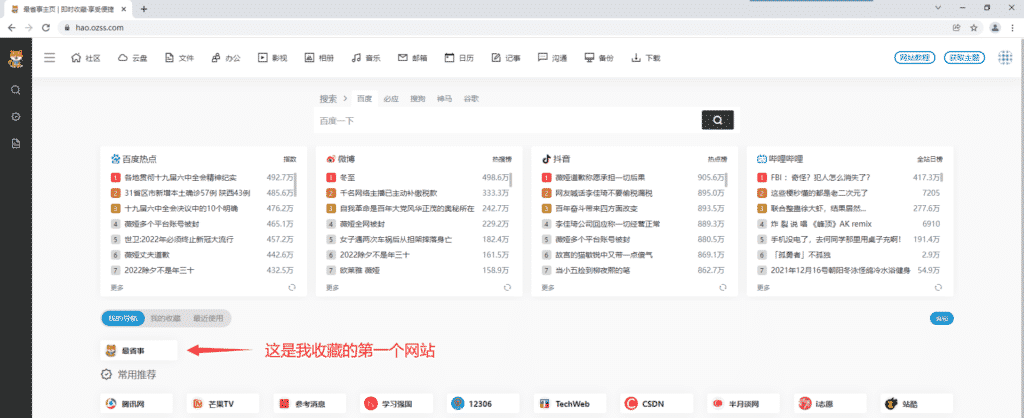Refresh the 百度热点 card
The image size is (1024, 418).
point(292,287)
